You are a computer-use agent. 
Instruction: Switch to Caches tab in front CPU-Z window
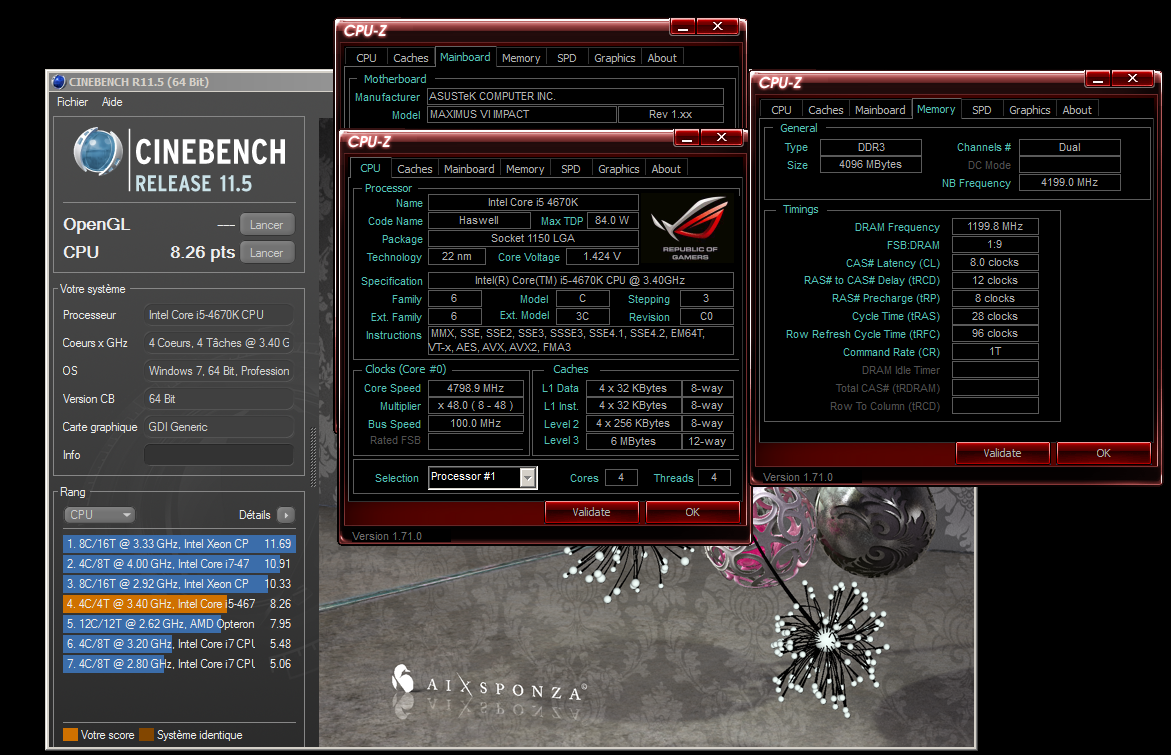tap(414, 169)
